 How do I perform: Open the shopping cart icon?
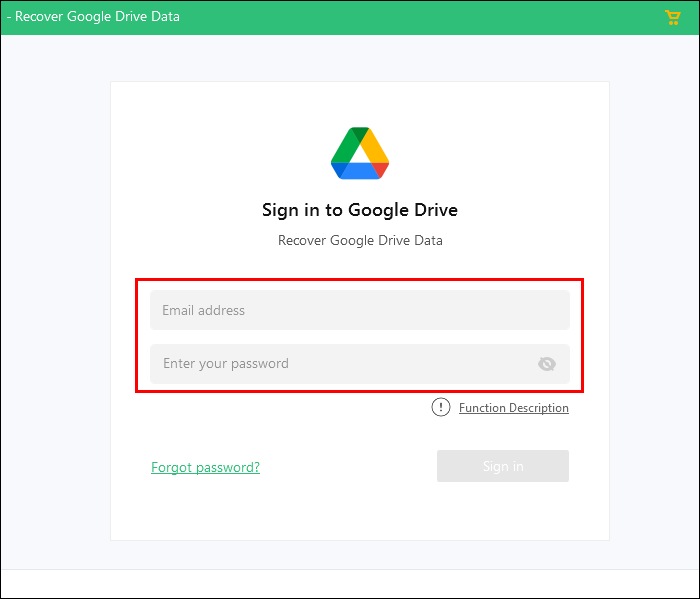tap(672, 17)
